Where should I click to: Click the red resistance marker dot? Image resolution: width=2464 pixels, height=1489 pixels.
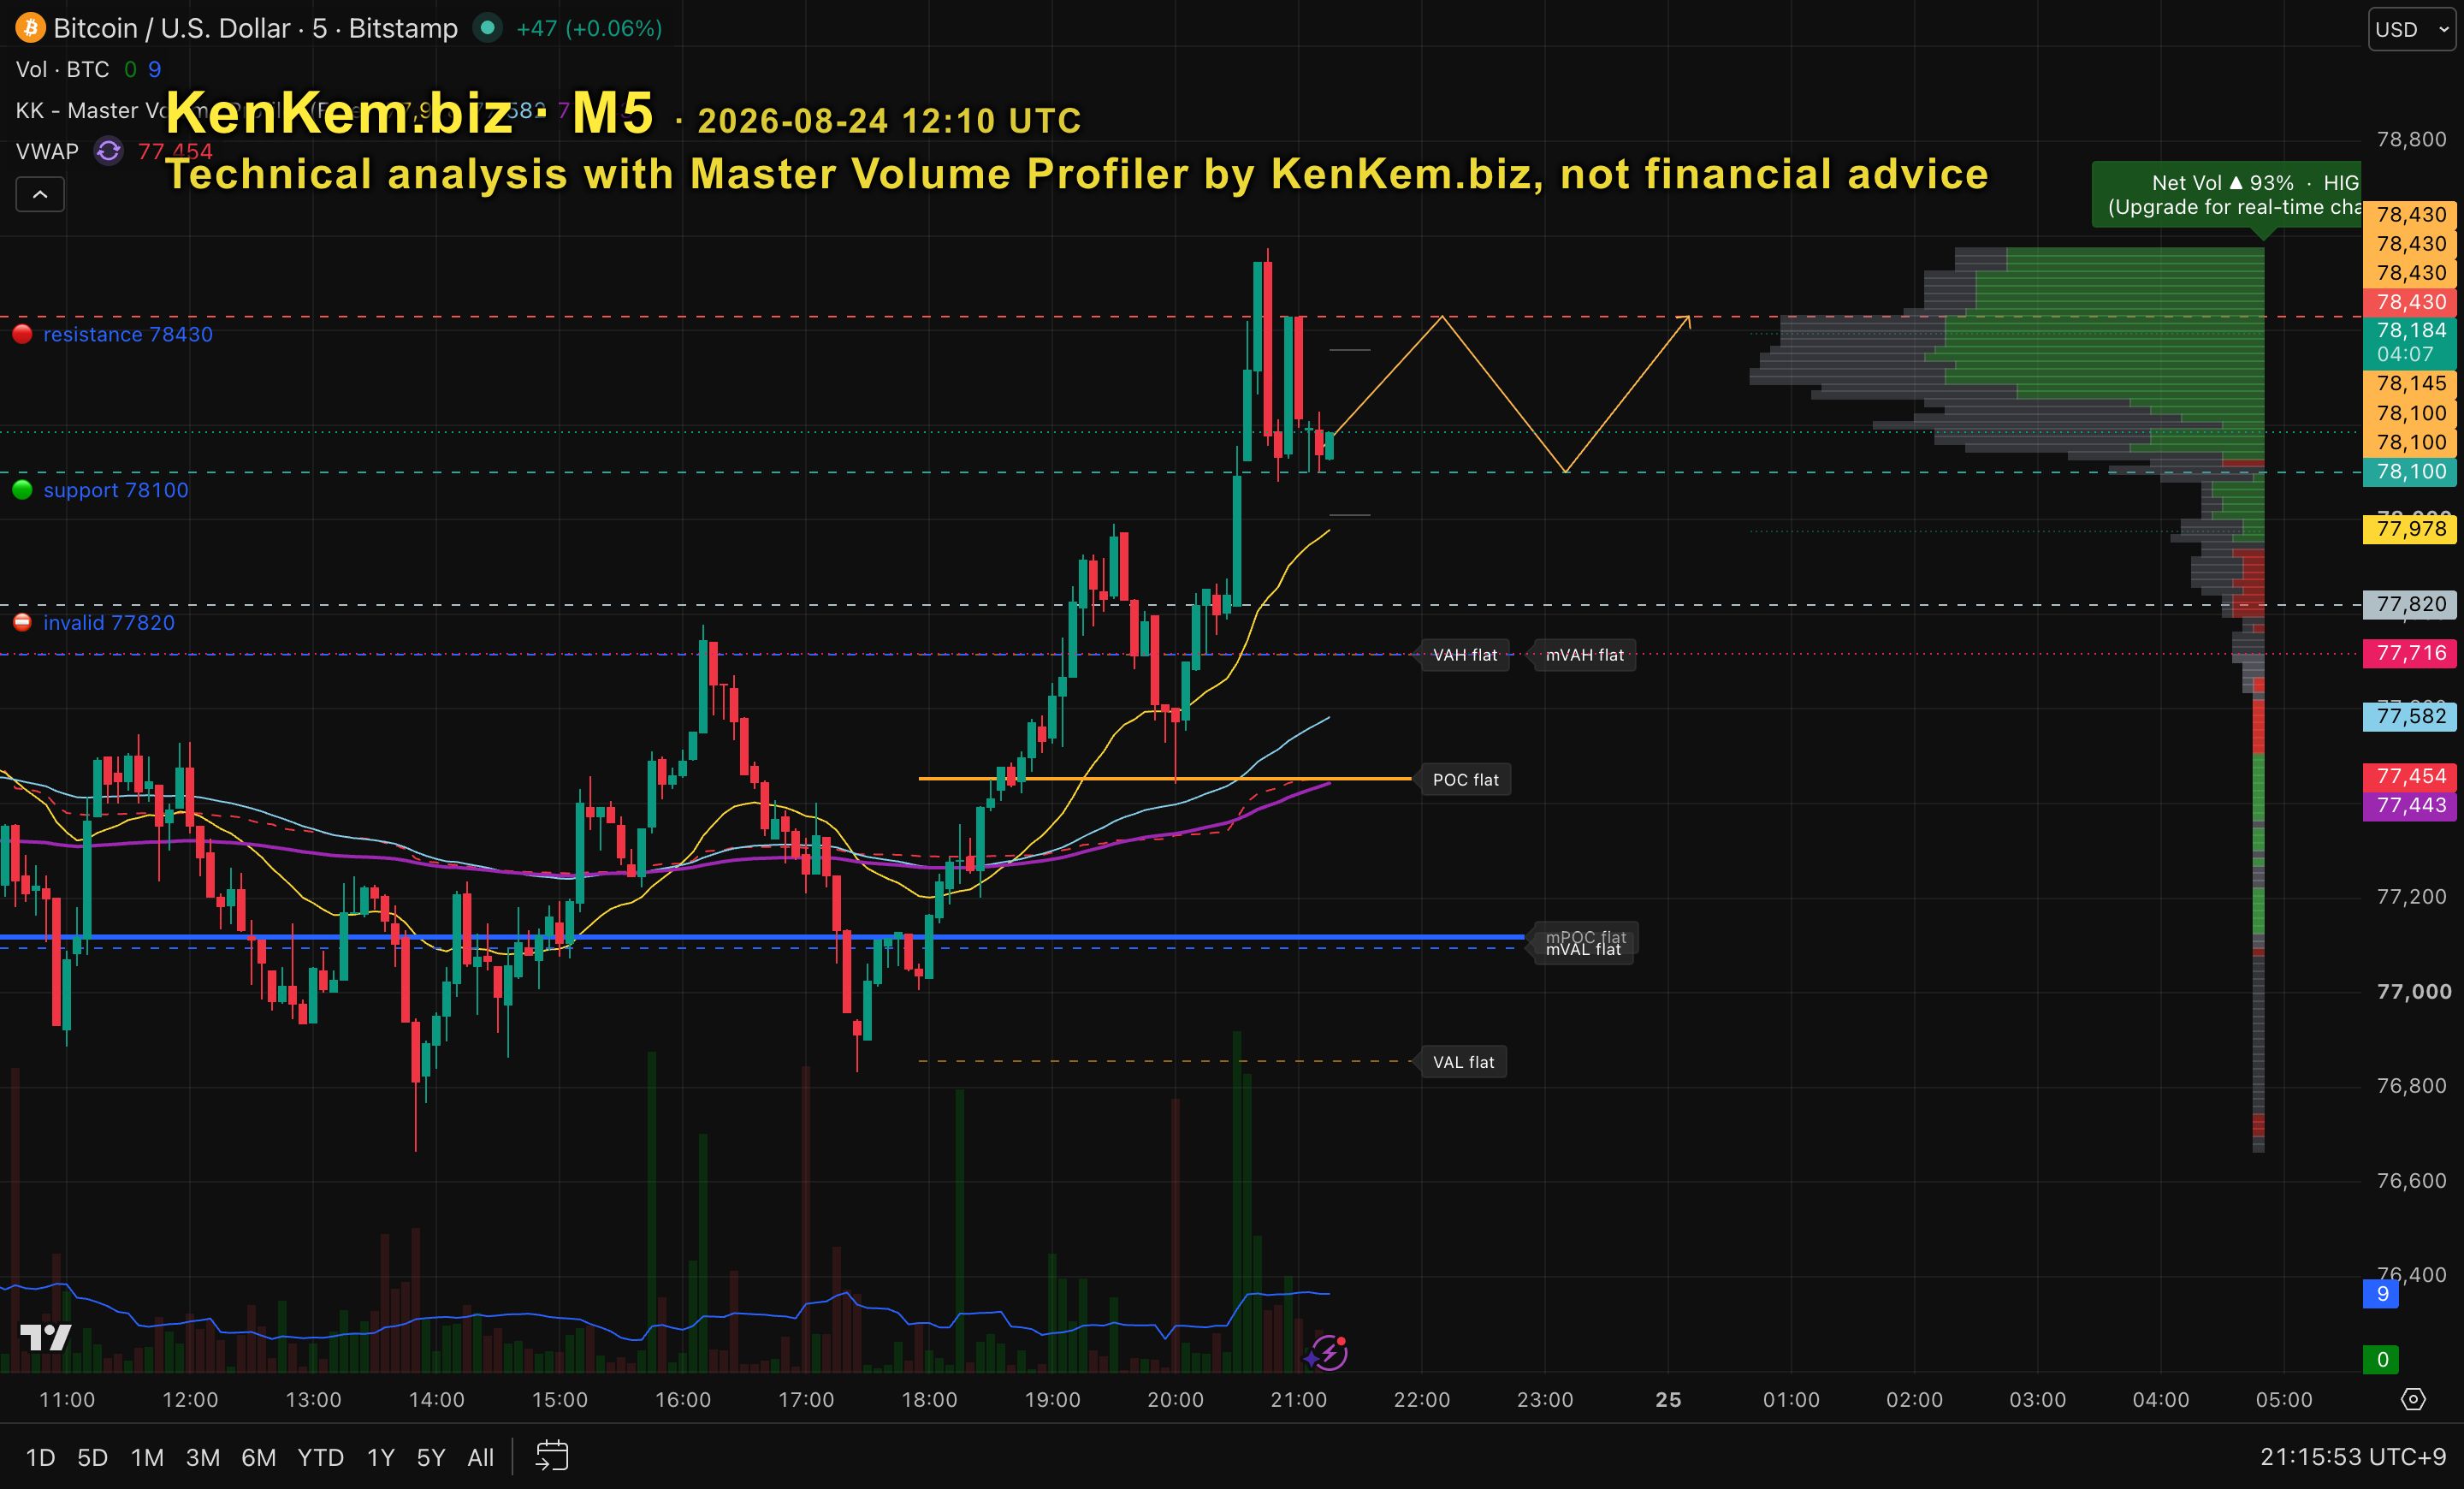[x=22, y=334]
